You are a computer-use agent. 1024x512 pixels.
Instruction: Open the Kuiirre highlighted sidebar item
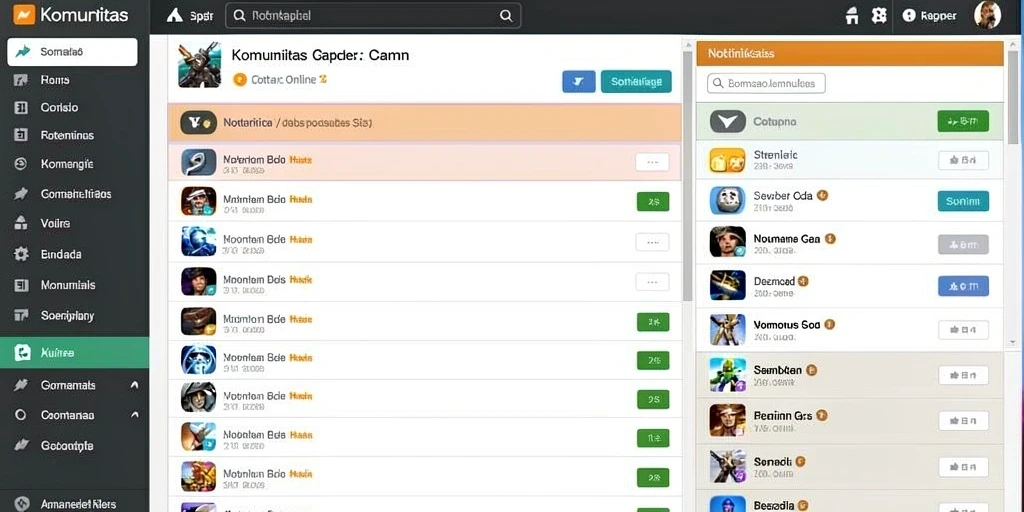[74, 353]
